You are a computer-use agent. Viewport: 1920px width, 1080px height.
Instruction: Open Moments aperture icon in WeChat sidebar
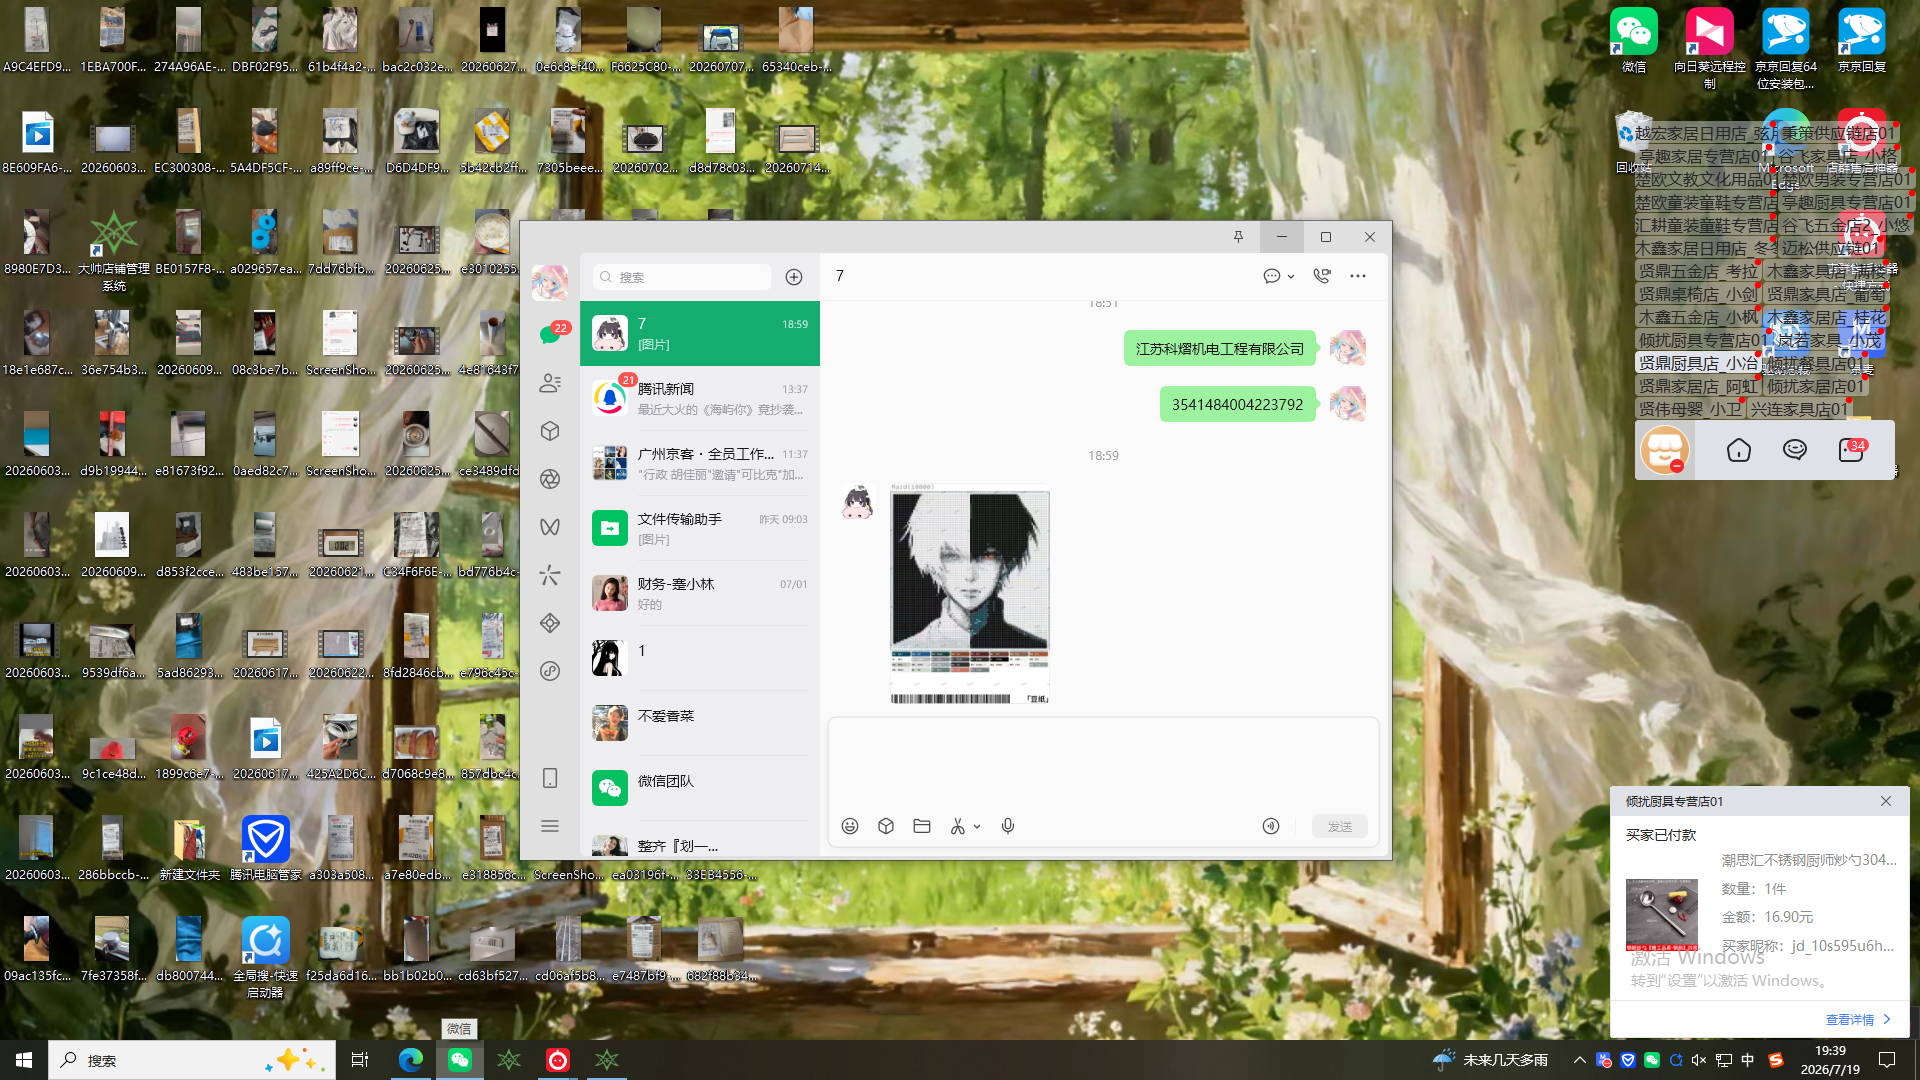click(x=550, y=479)
